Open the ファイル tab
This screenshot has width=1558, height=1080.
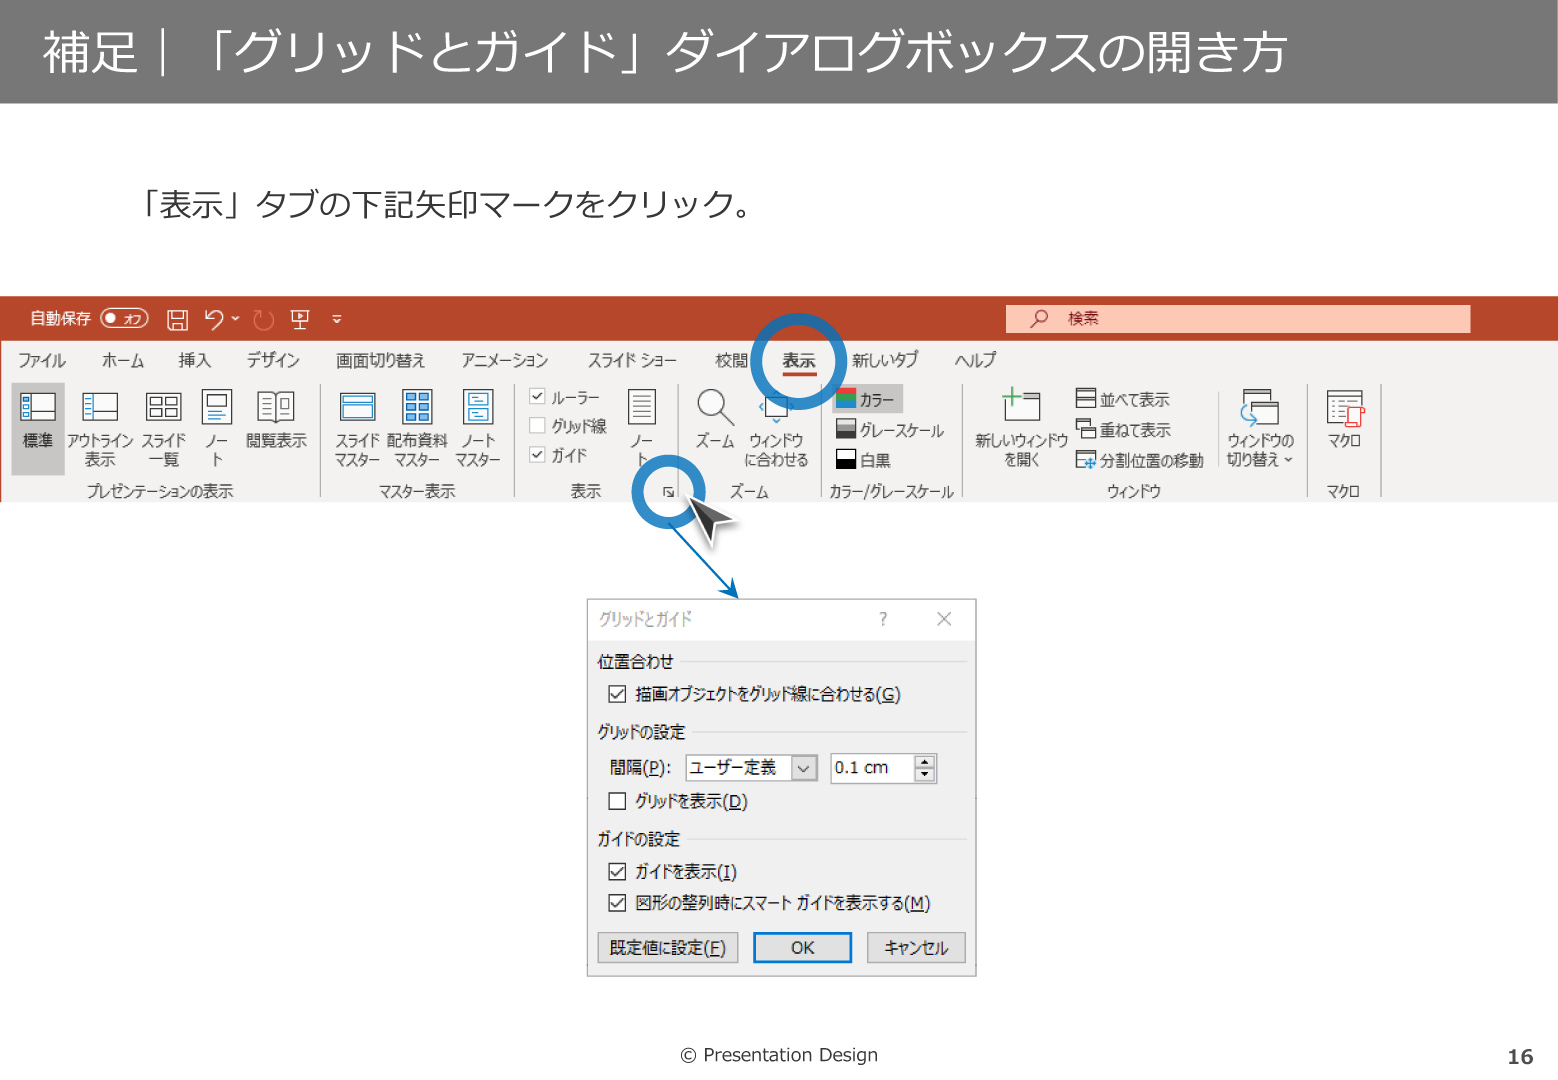point(42,360)
